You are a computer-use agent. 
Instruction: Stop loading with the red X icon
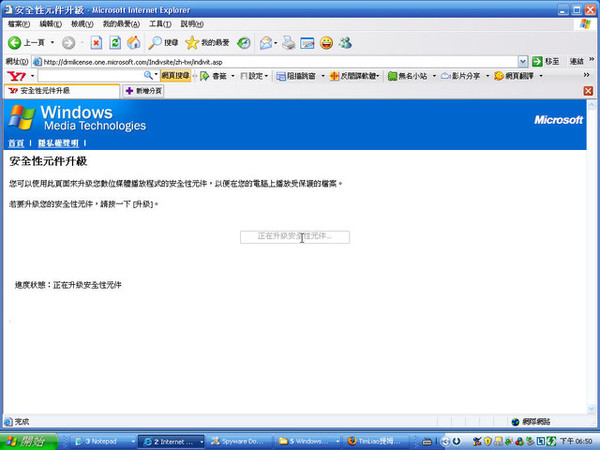coord(96,43)
